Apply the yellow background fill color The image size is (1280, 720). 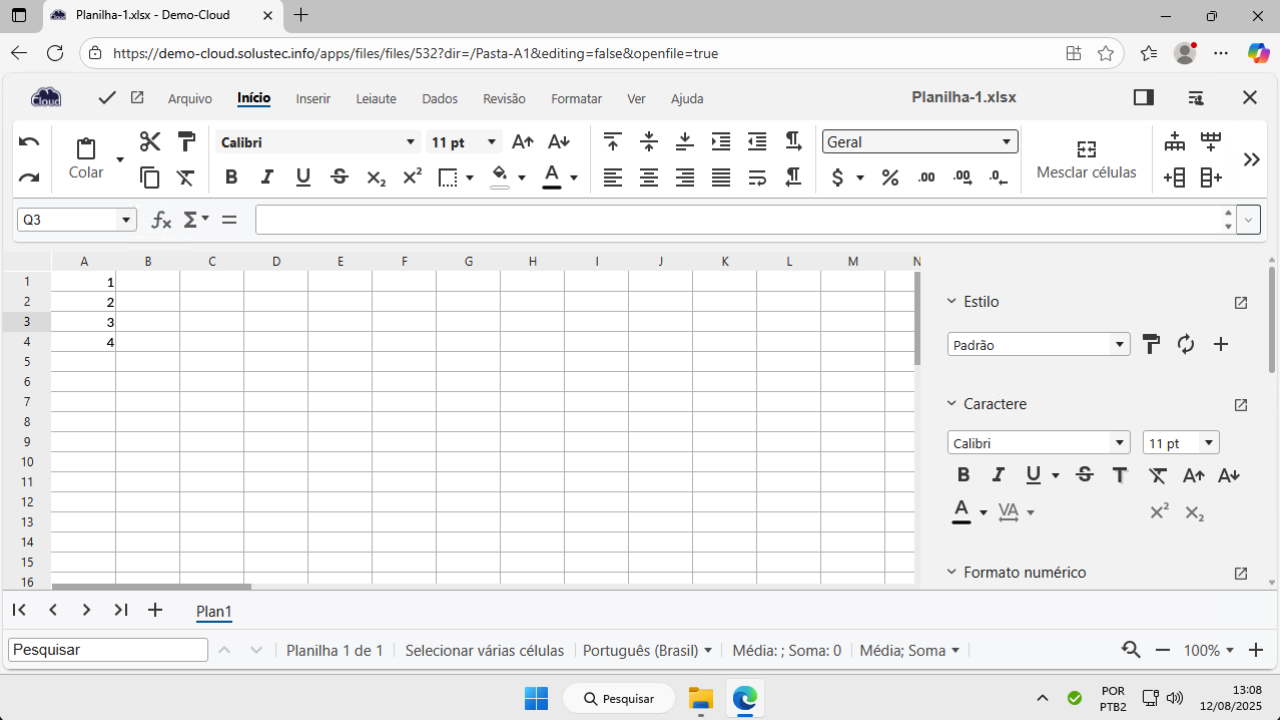point(500,177)
